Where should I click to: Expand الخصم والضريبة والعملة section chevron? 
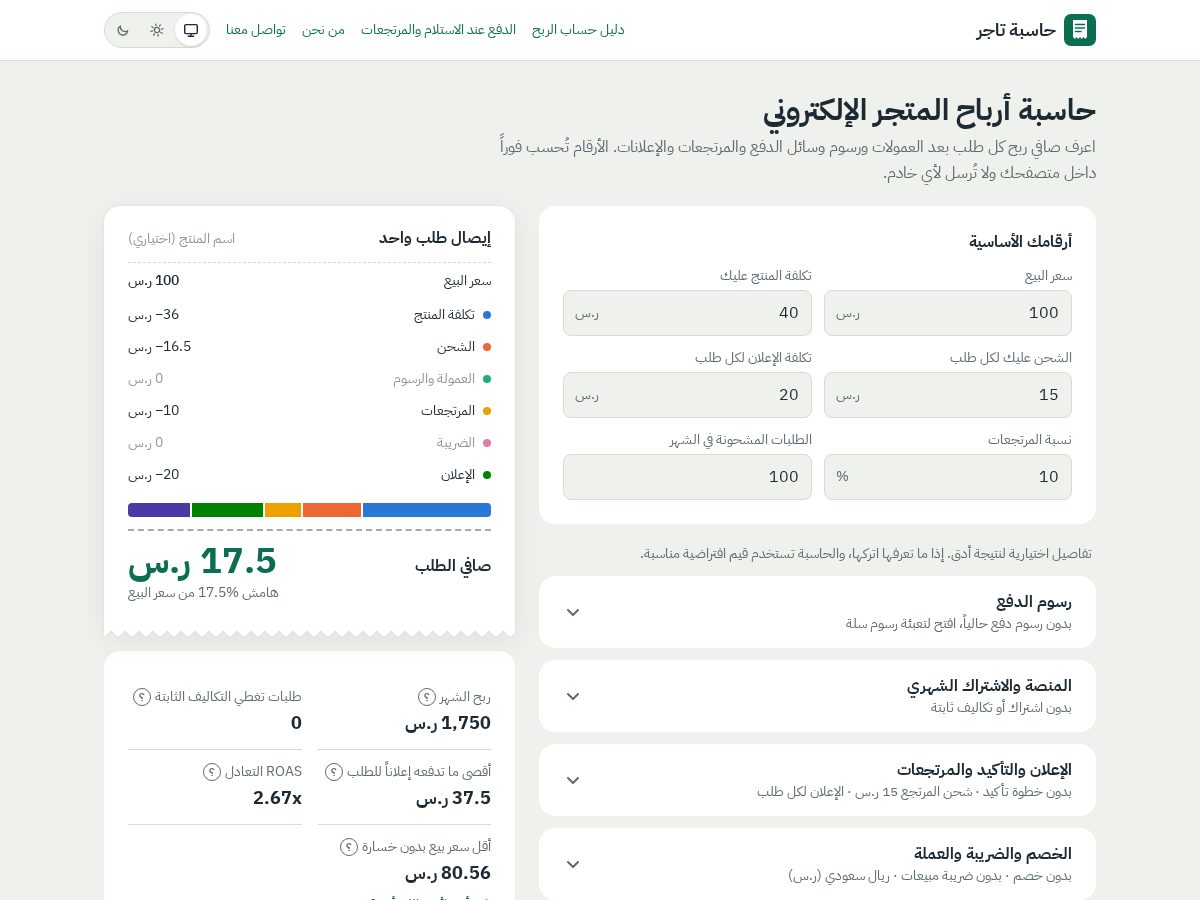tap(573, 864)
